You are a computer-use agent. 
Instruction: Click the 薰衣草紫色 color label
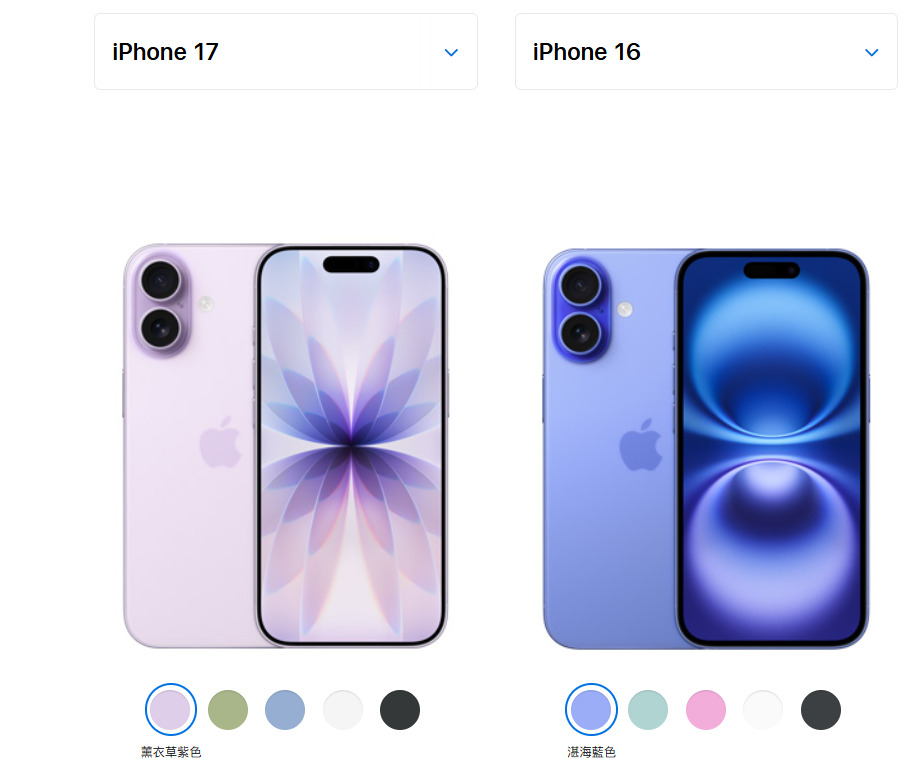(171, 752)
